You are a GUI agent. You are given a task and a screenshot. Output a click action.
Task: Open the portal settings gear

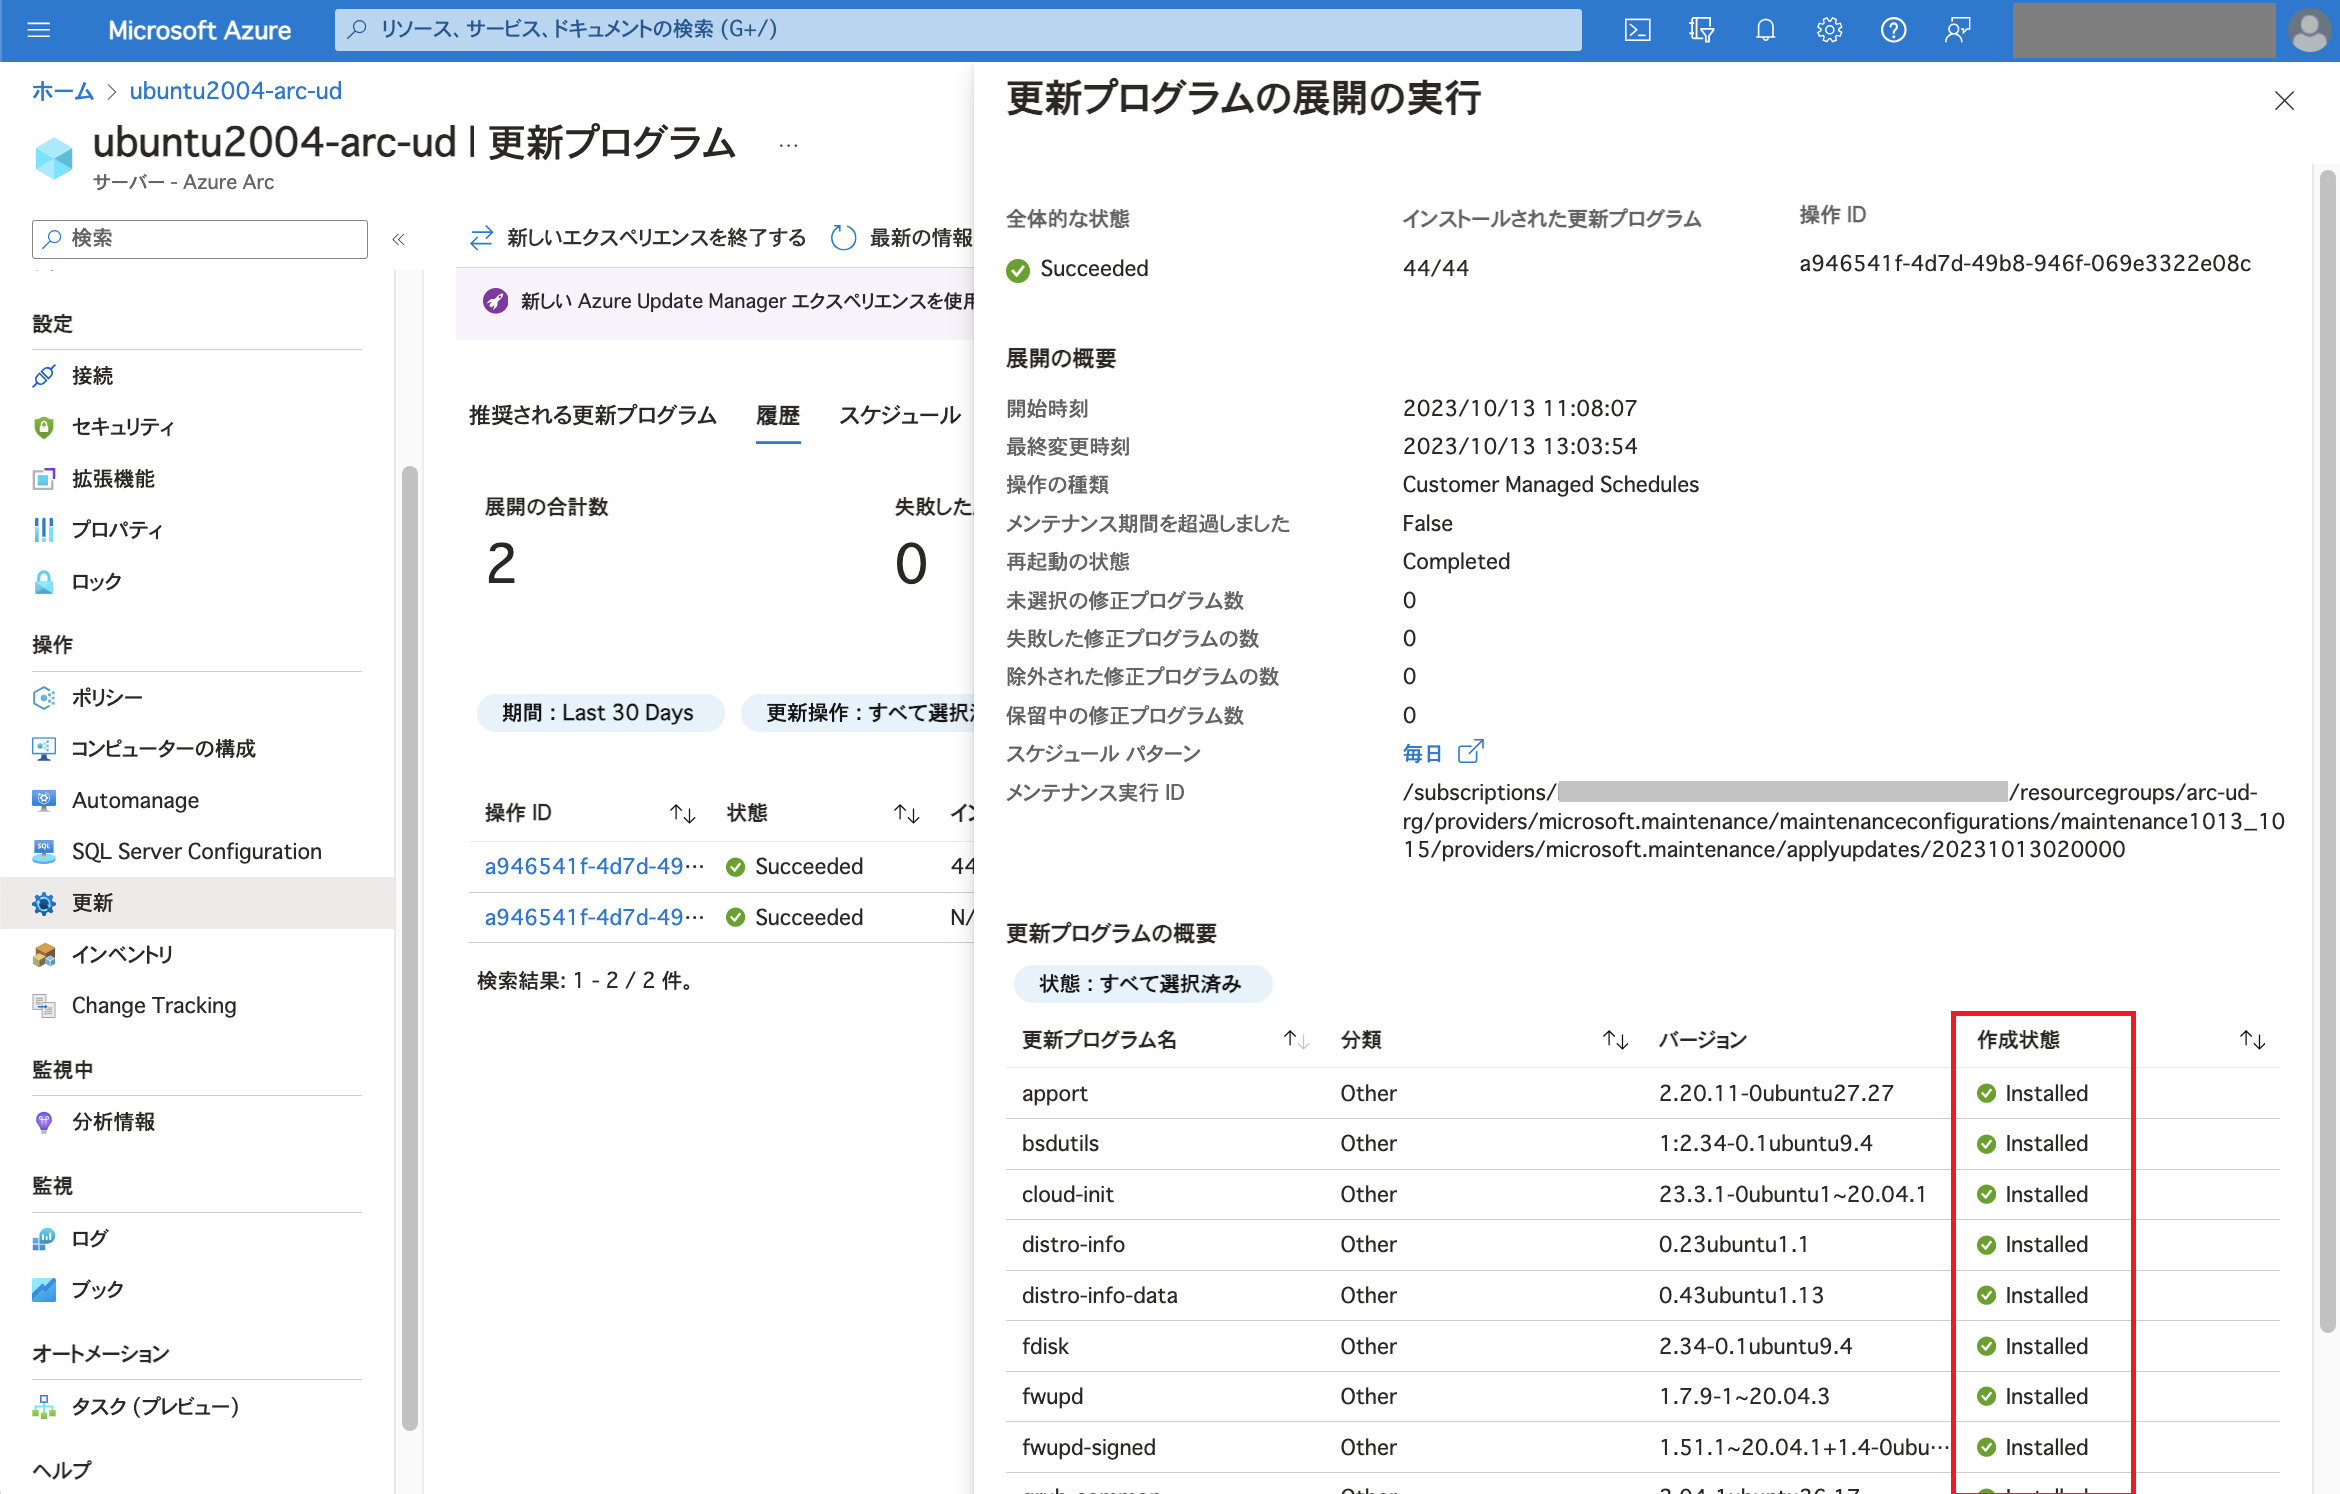(1829, 30)
